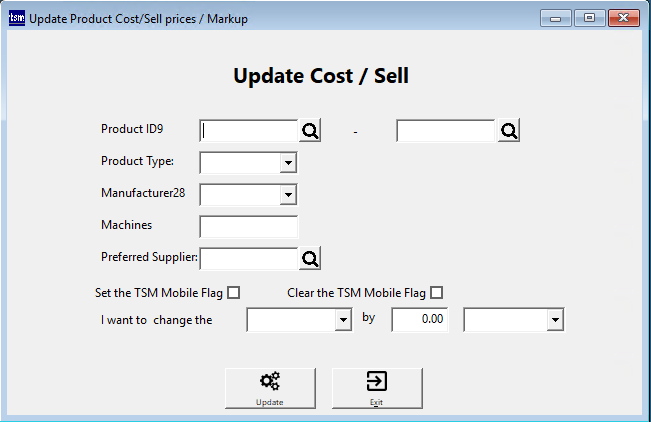651x422 pixels.
Task: Click the Update gears button
Action: (270, 387)
